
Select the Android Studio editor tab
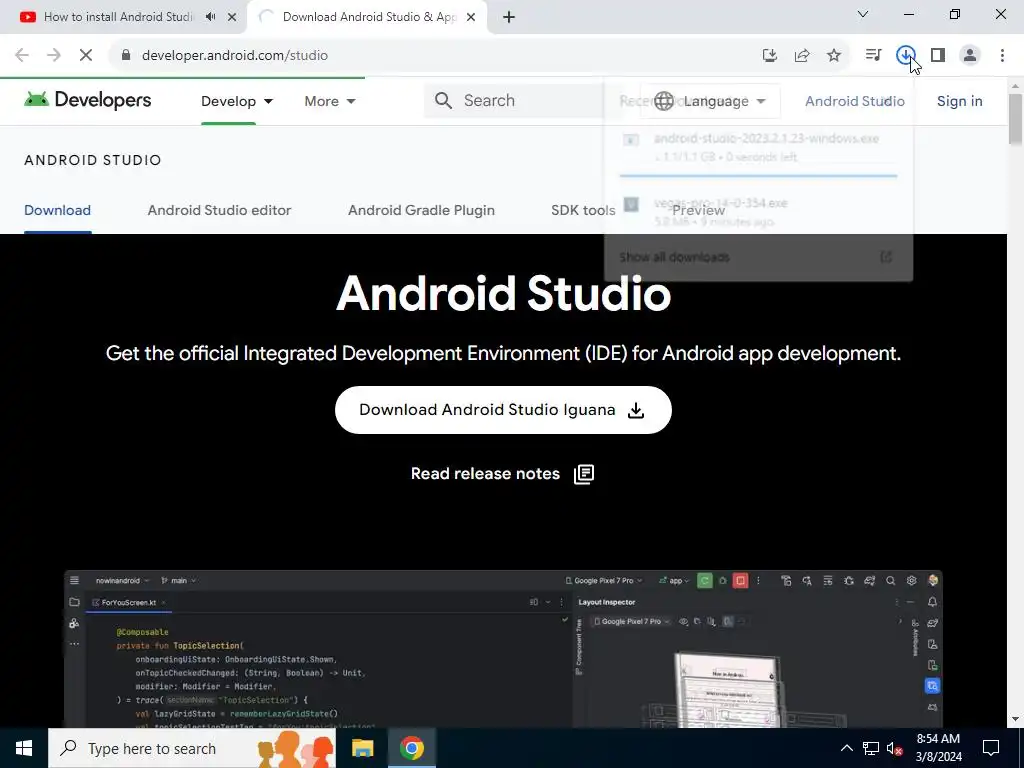(219, 210)
